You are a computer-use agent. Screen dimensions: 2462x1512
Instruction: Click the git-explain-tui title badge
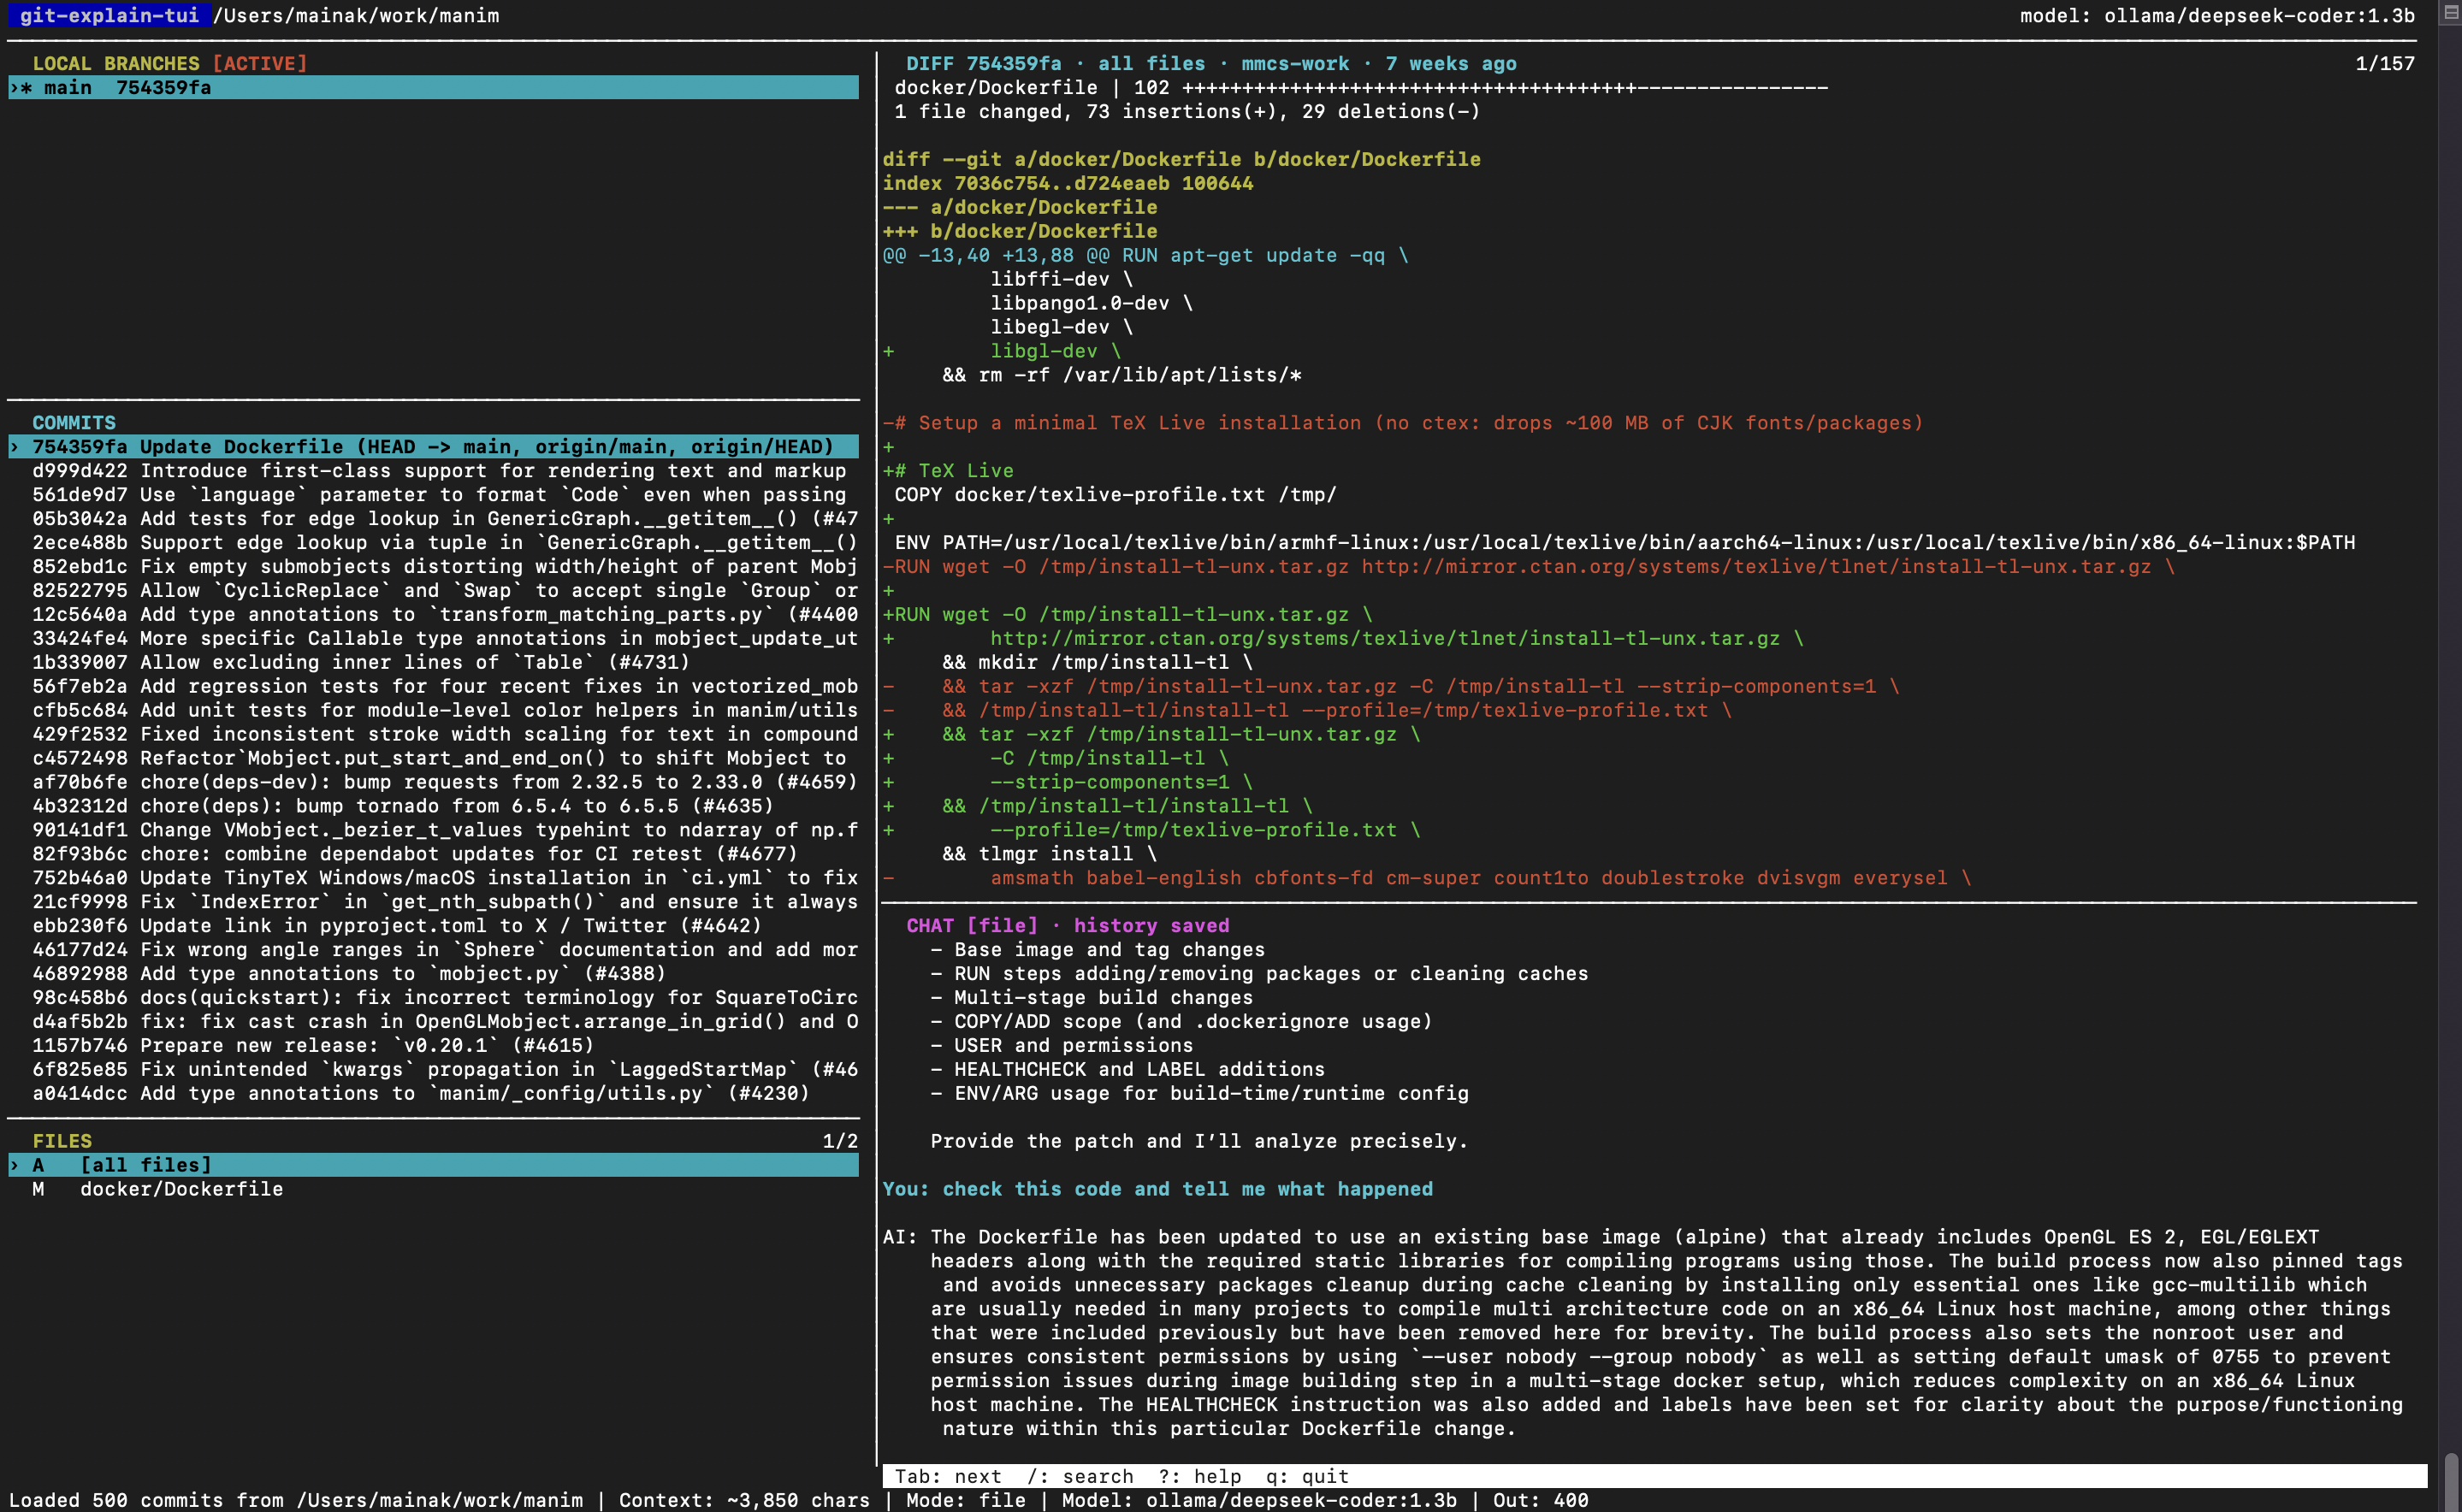(x=109, y=15)
